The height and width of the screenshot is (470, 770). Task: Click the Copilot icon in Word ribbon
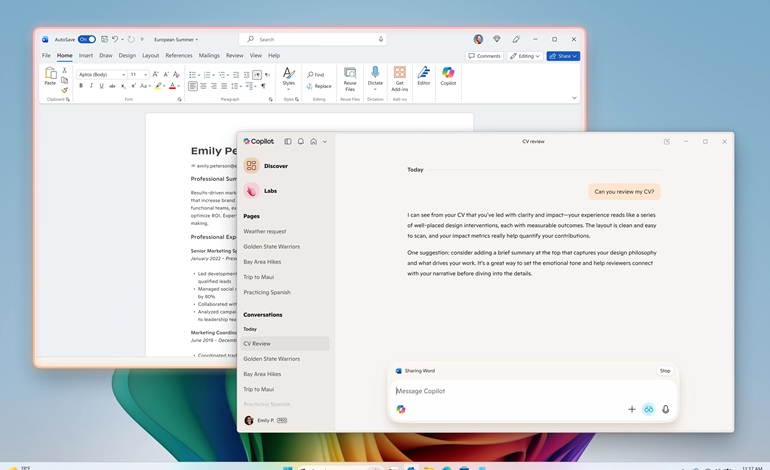[448, 76]
